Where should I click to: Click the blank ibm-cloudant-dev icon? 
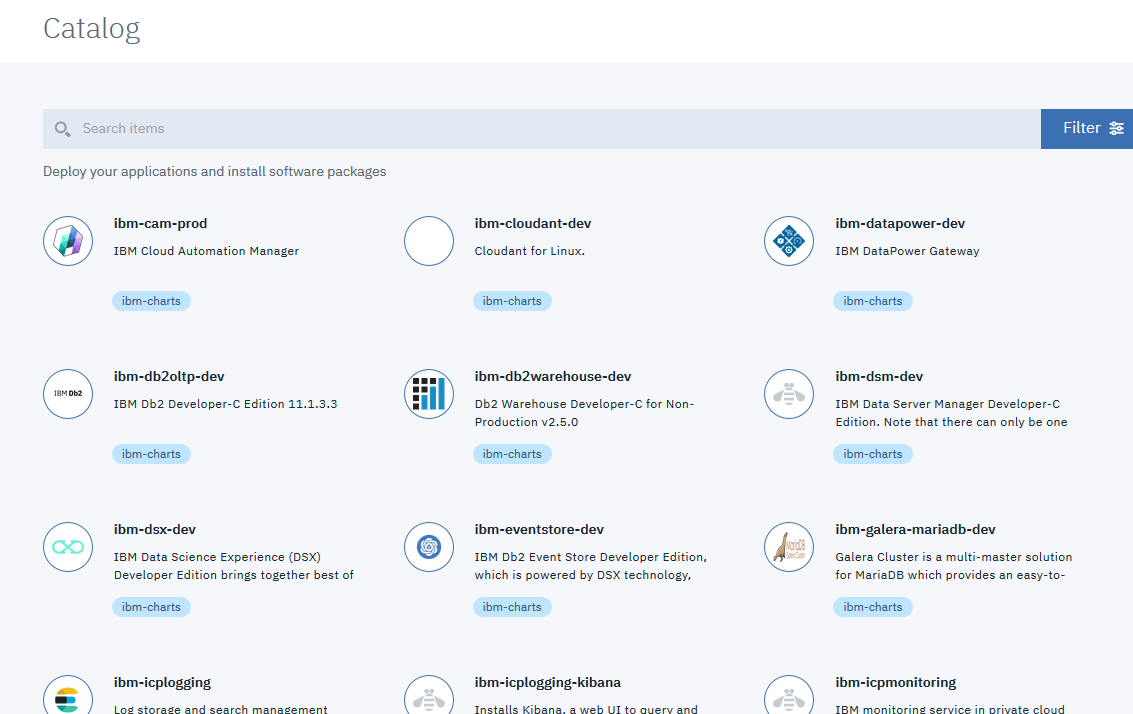pos(428,241)
